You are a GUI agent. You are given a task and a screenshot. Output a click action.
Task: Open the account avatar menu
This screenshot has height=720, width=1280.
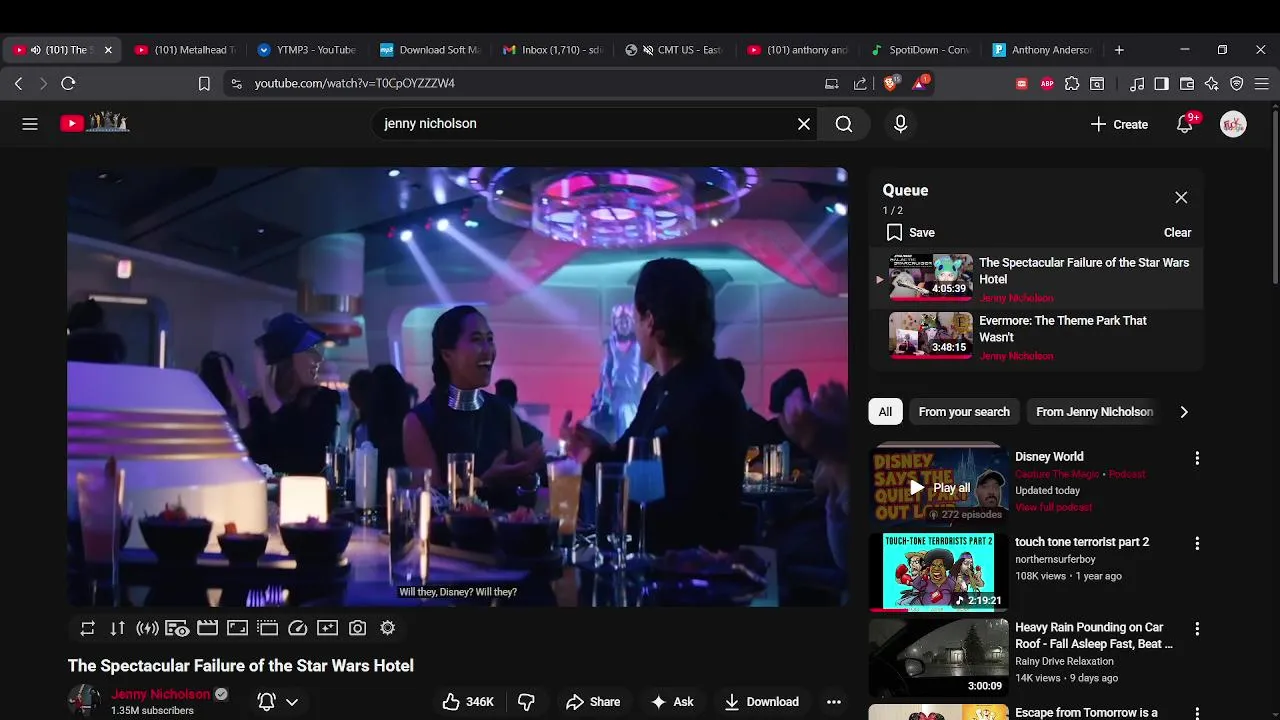[x=1233, y=124]
